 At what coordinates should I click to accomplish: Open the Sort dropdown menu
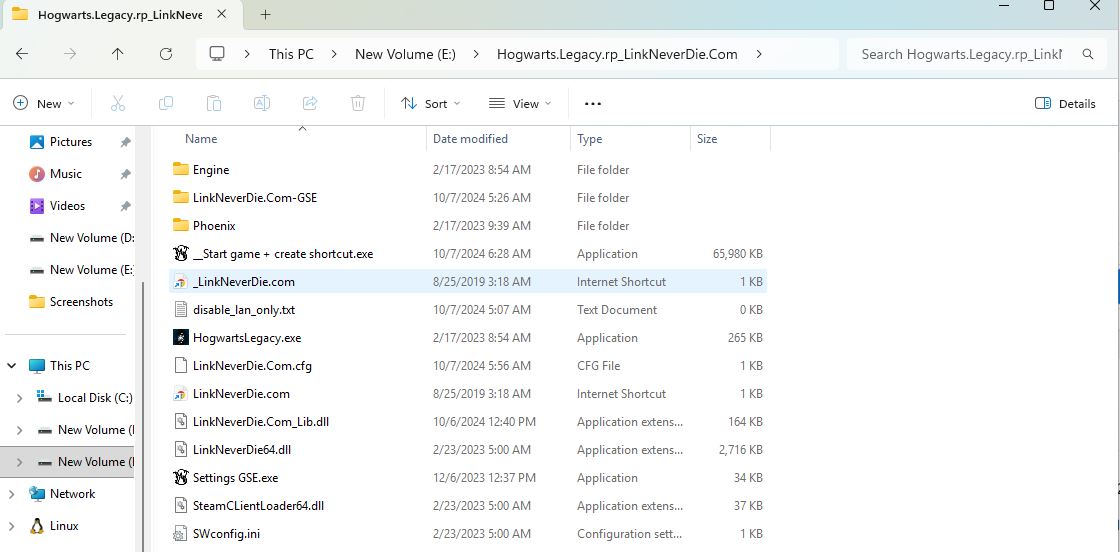(431, 103)
